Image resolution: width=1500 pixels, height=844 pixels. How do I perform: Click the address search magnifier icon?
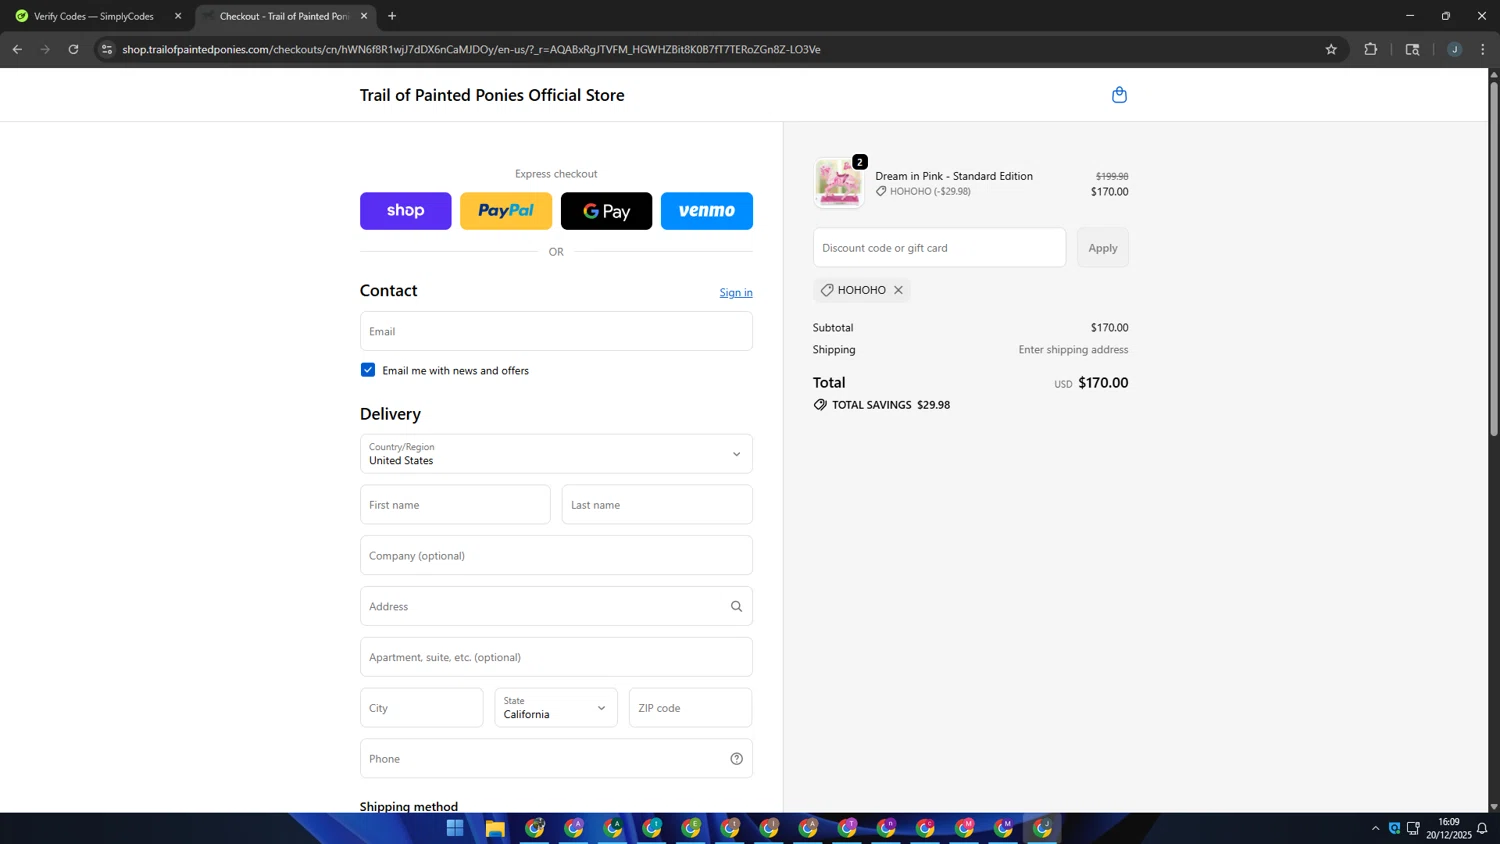[x=736, y=606]
